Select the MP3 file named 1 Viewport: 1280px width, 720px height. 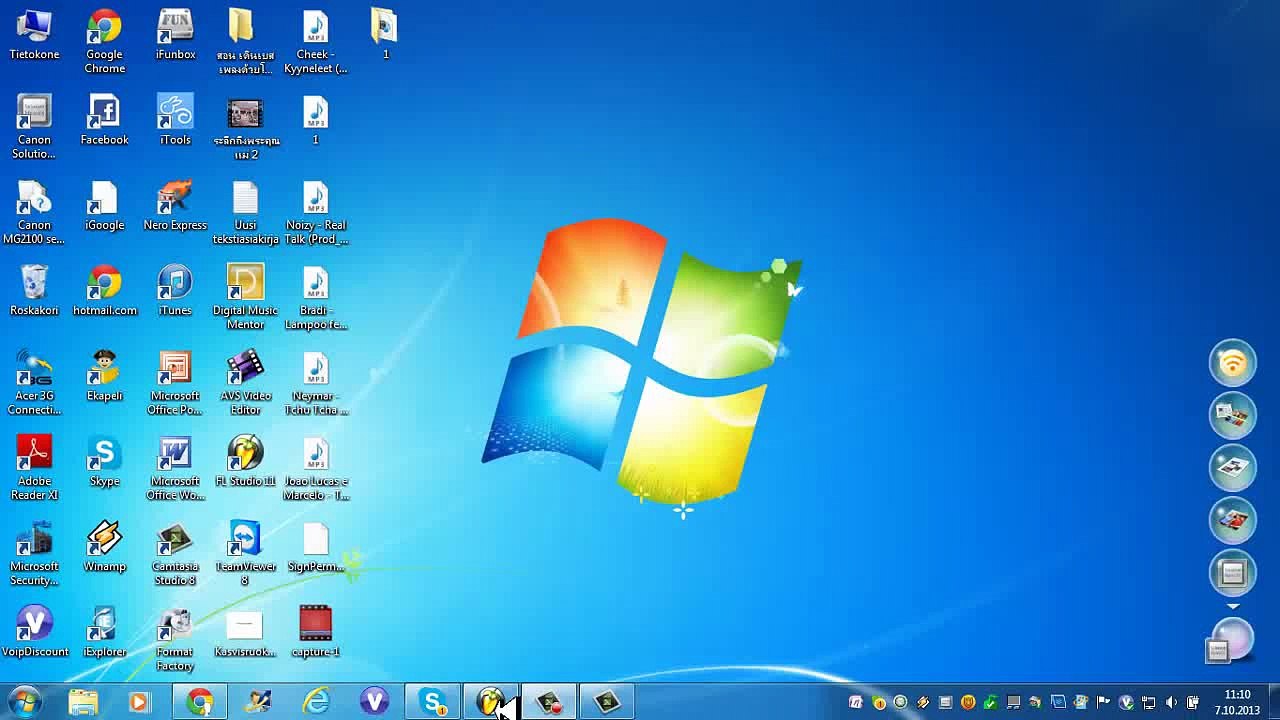coord(315,120)
